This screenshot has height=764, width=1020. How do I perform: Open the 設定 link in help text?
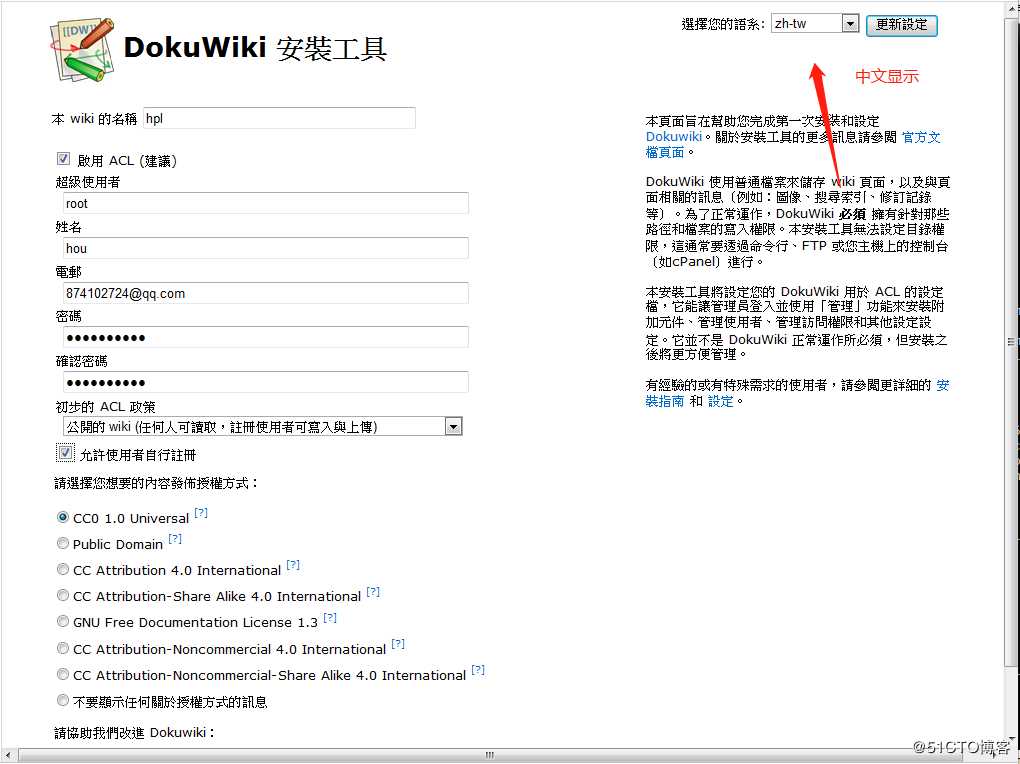click(720, 401)
